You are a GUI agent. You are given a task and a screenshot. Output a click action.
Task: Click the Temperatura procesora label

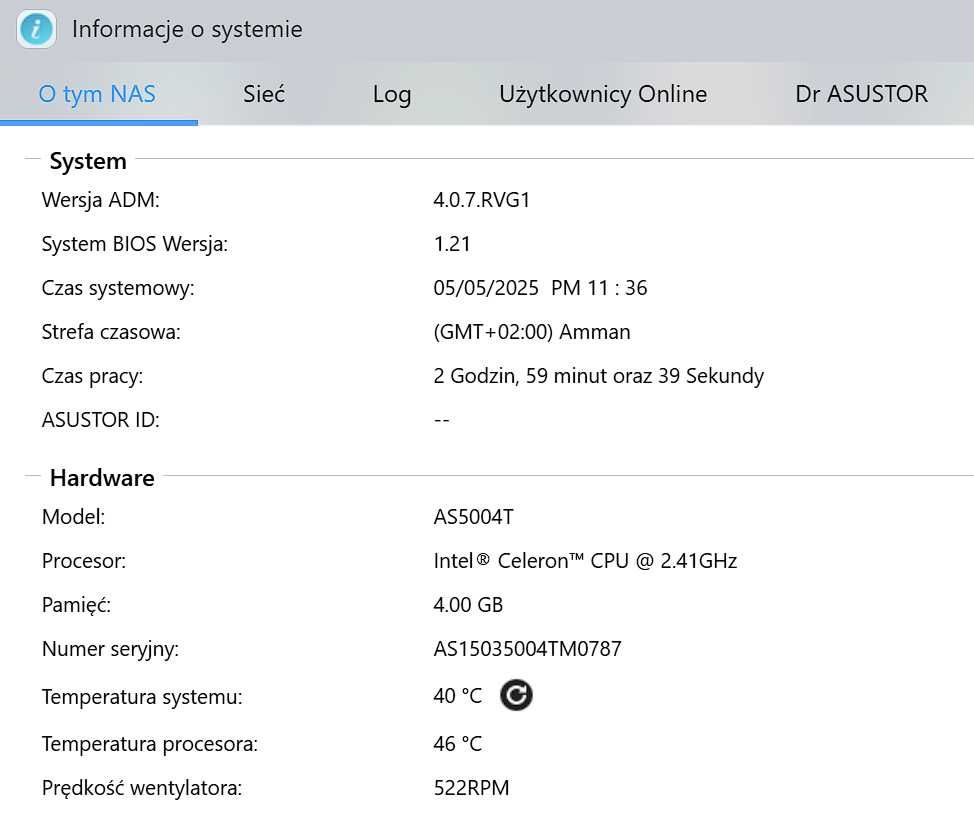pos(150,745)
